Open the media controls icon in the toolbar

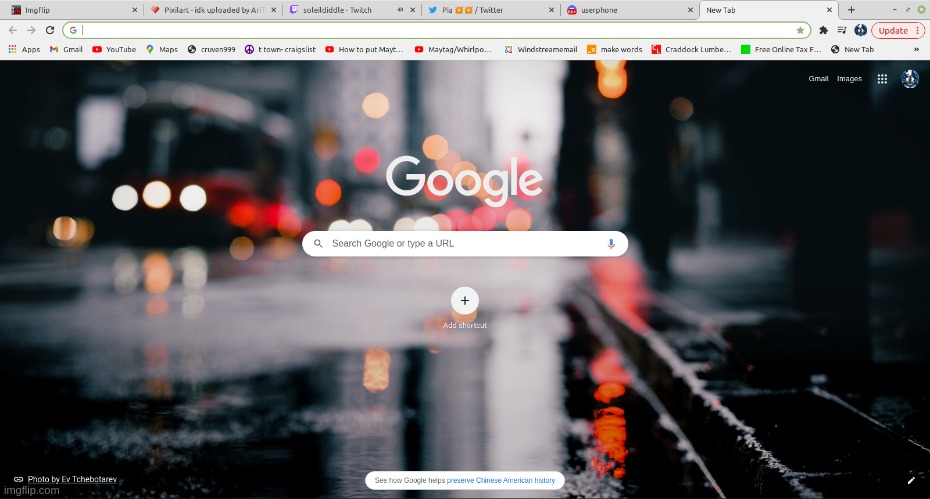point(842,30)
